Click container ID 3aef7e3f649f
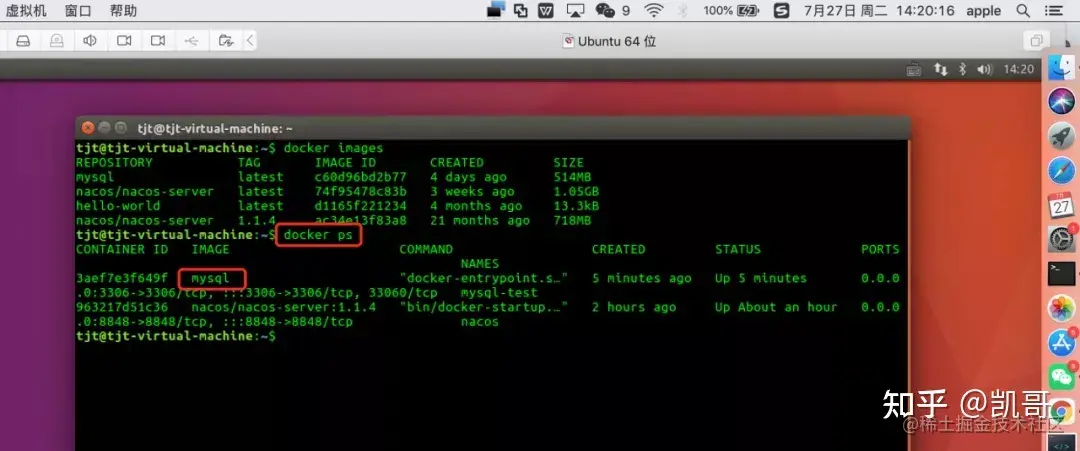 pyautogui.click(x=121, y=278)
